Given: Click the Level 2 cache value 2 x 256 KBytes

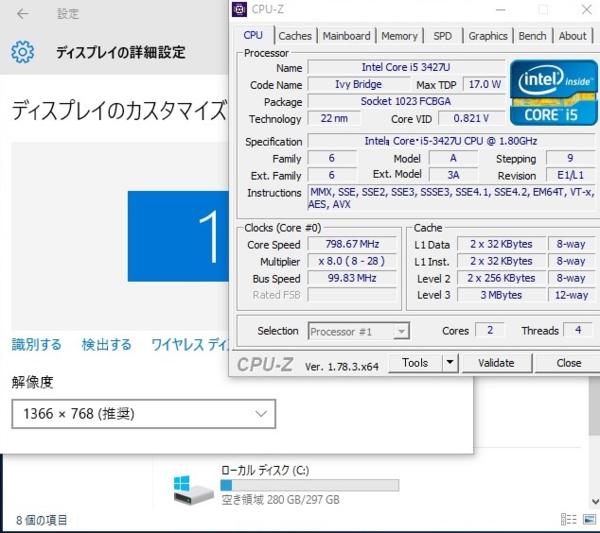Looking at the screenshot, I should 501,278.
